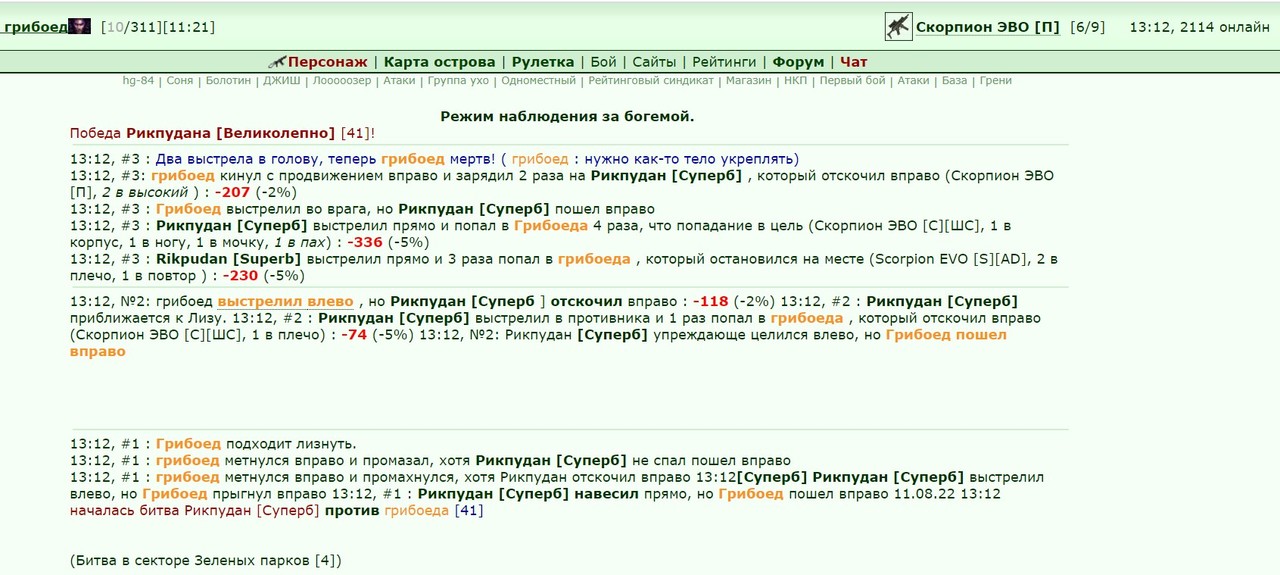
Task: Click the 13:12, 2114 онлайн status
Action: click(1199, 27)
